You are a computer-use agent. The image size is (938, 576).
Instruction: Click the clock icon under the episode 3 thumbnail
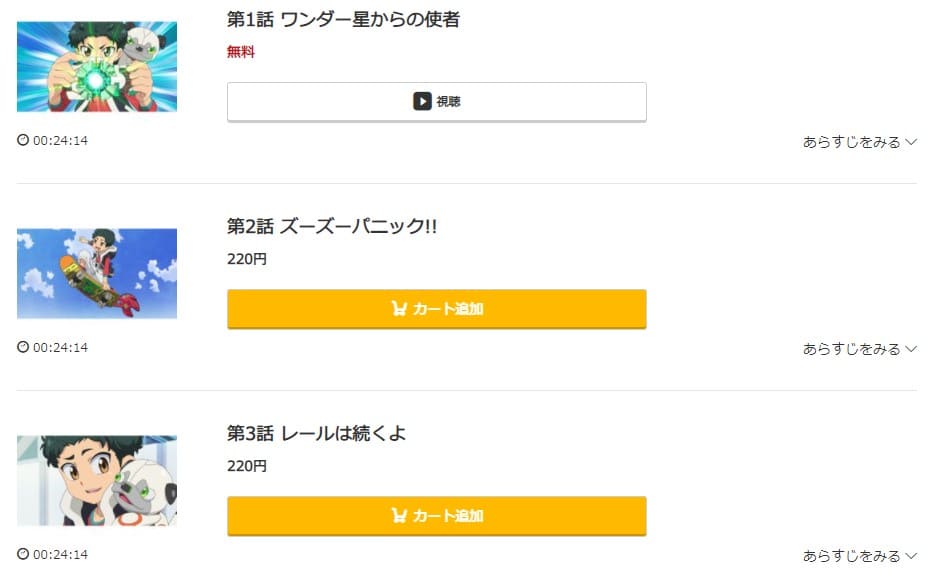point(23,554)
